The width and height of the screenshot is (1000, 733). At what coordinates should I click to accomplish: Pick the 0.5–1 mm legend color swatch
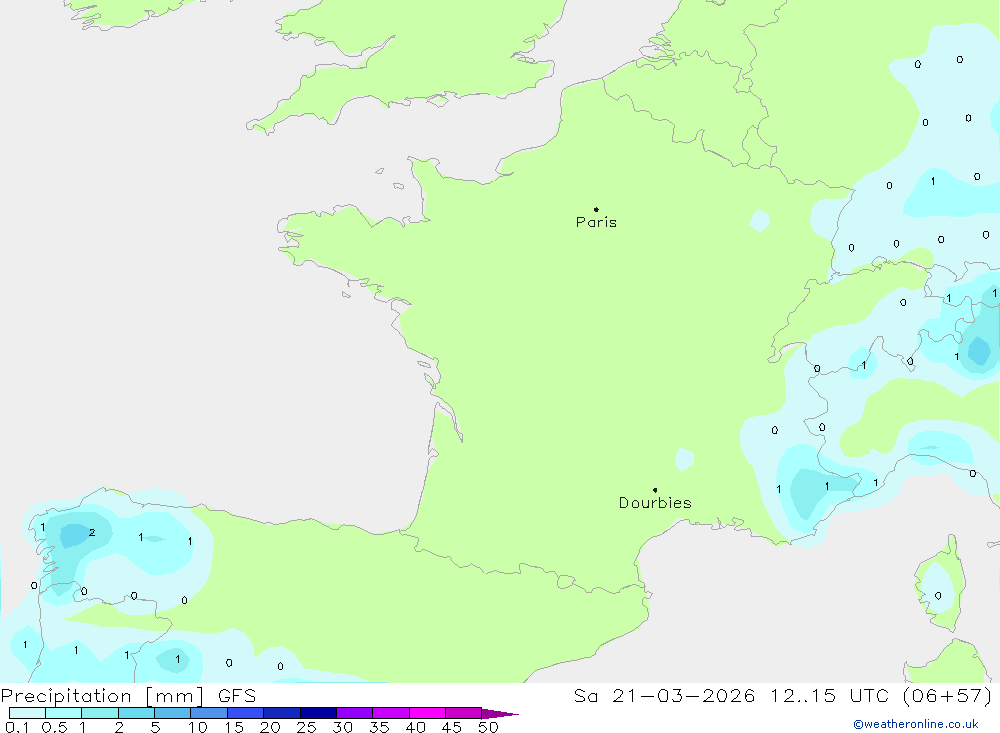[64, 713]
